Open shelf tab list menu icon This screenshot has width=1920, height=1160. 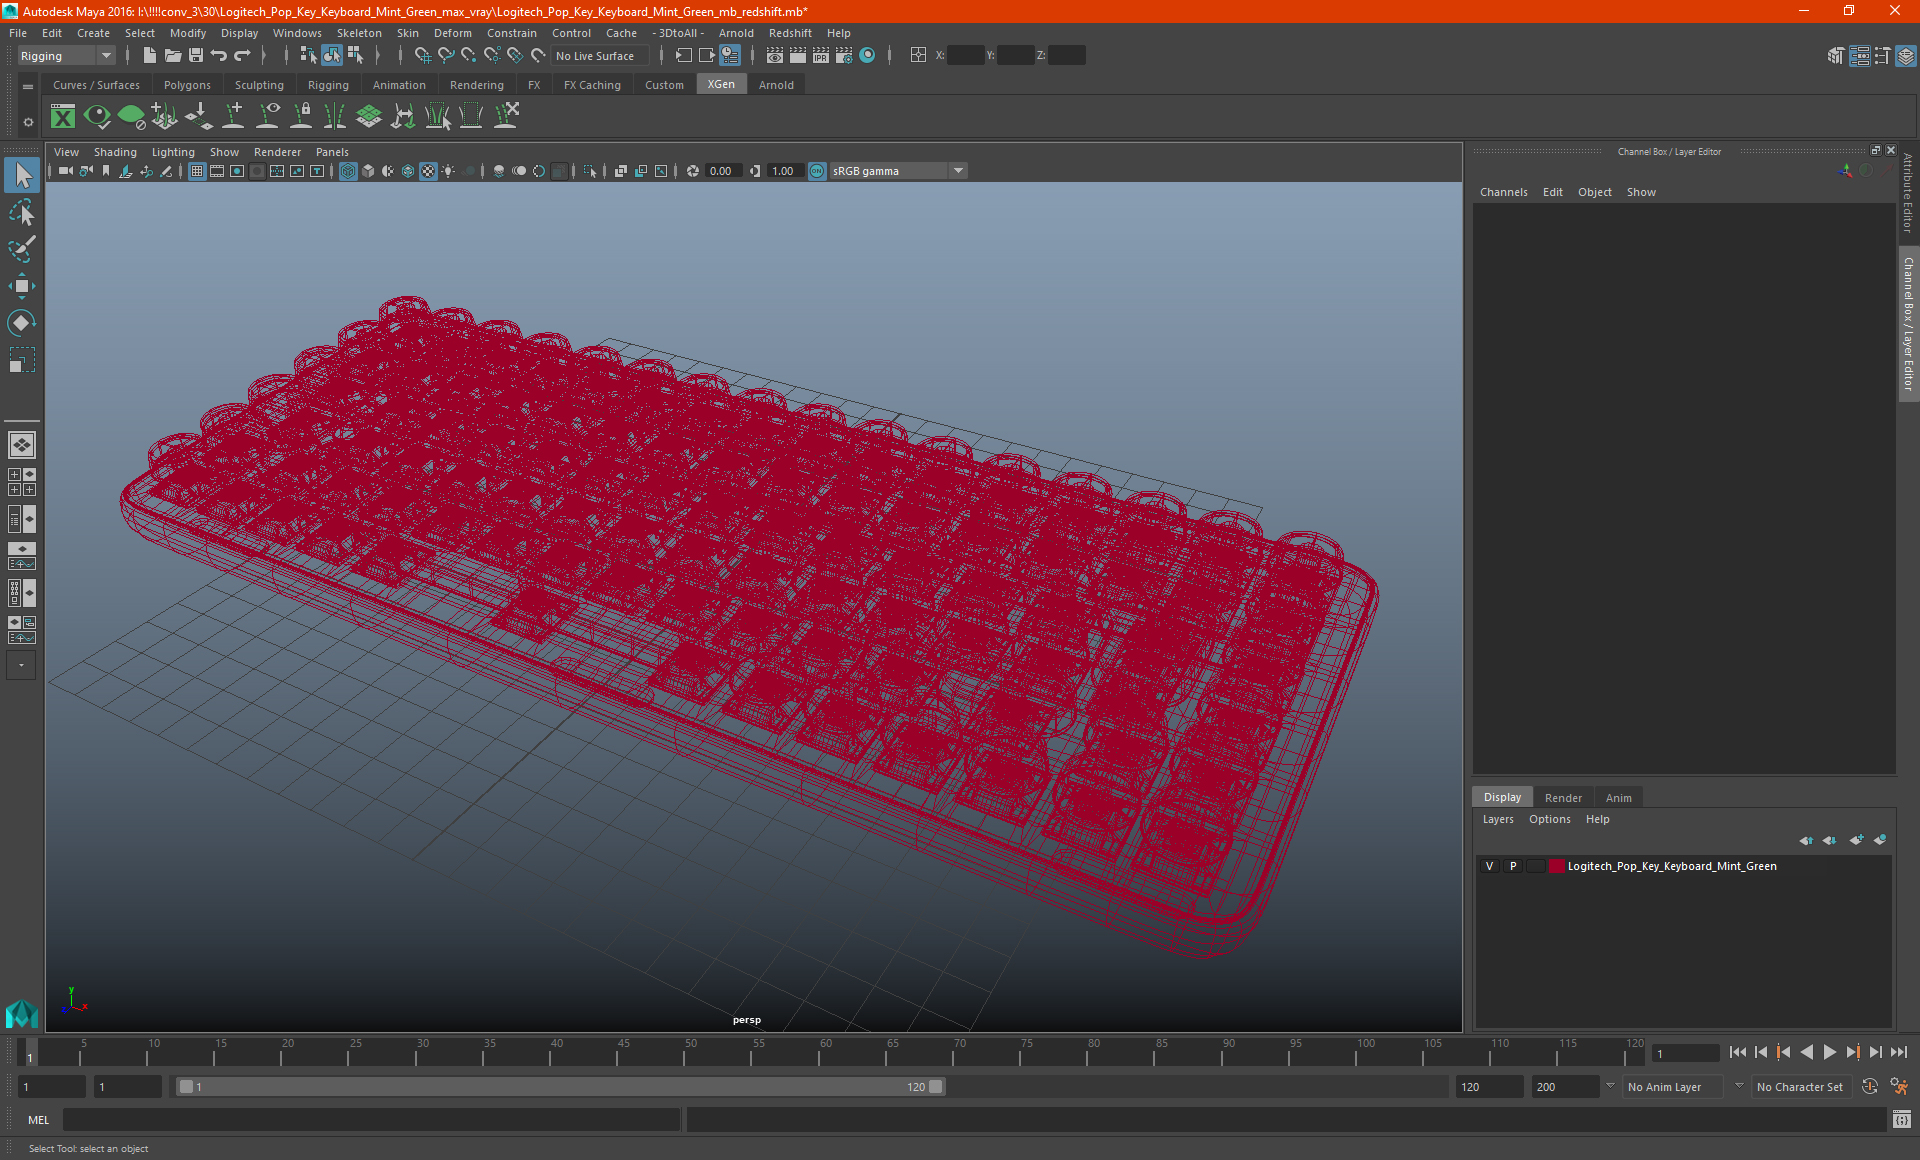click(28, 87)
